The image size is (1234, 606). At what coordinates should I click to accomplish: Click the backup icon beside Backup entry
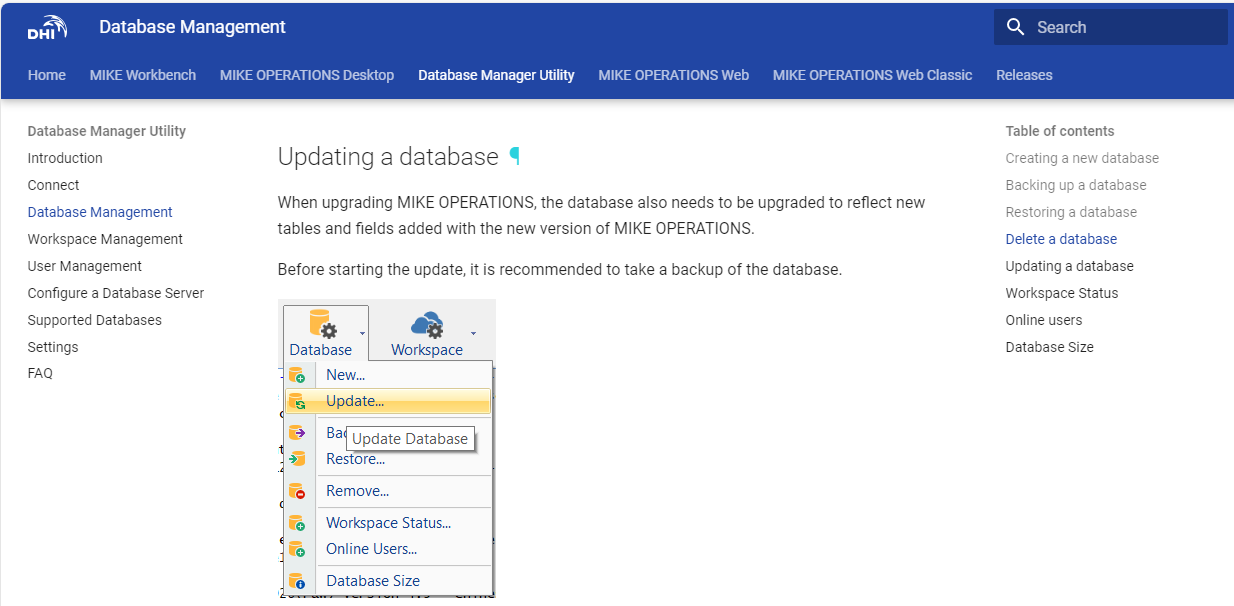pyautogui.click(x=297, y=433)
